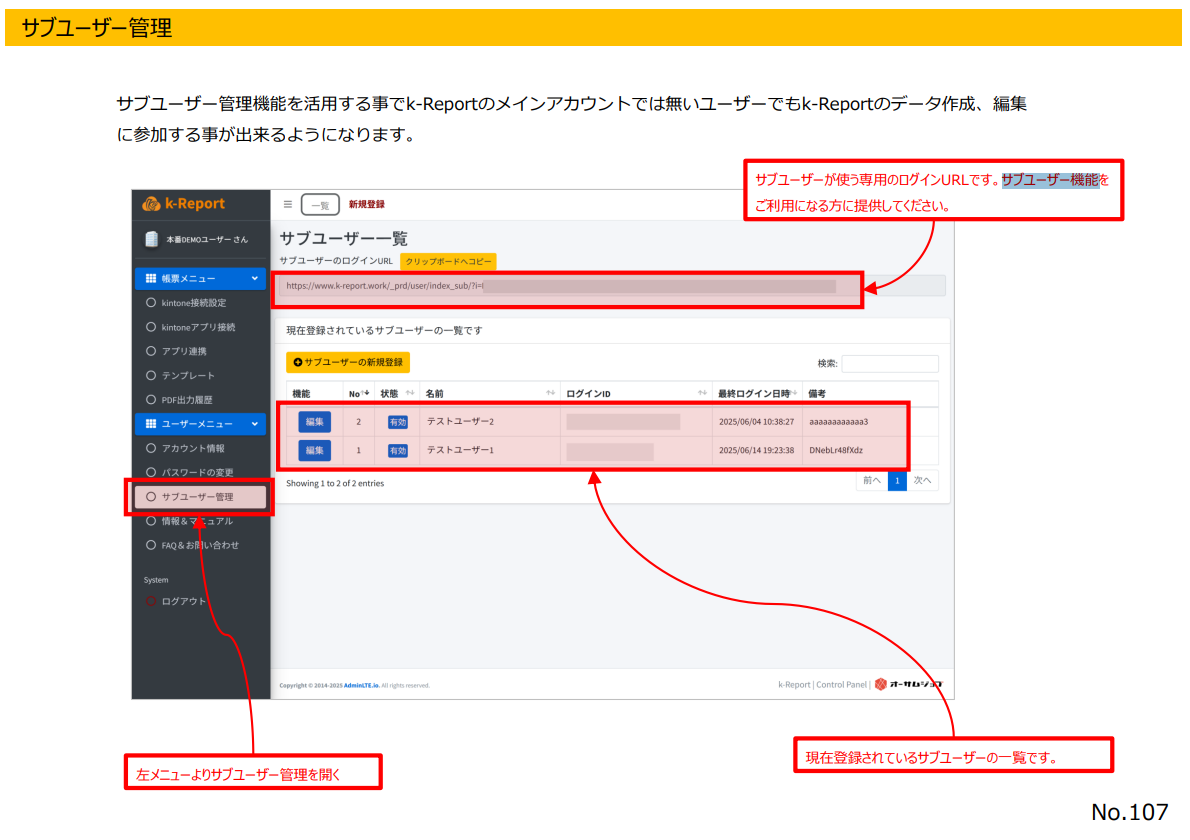Image resolution: width=1190 pixels, height=840 pixels.
Task: Click page 1 pagination button
Action: click(x=897, y=480)
